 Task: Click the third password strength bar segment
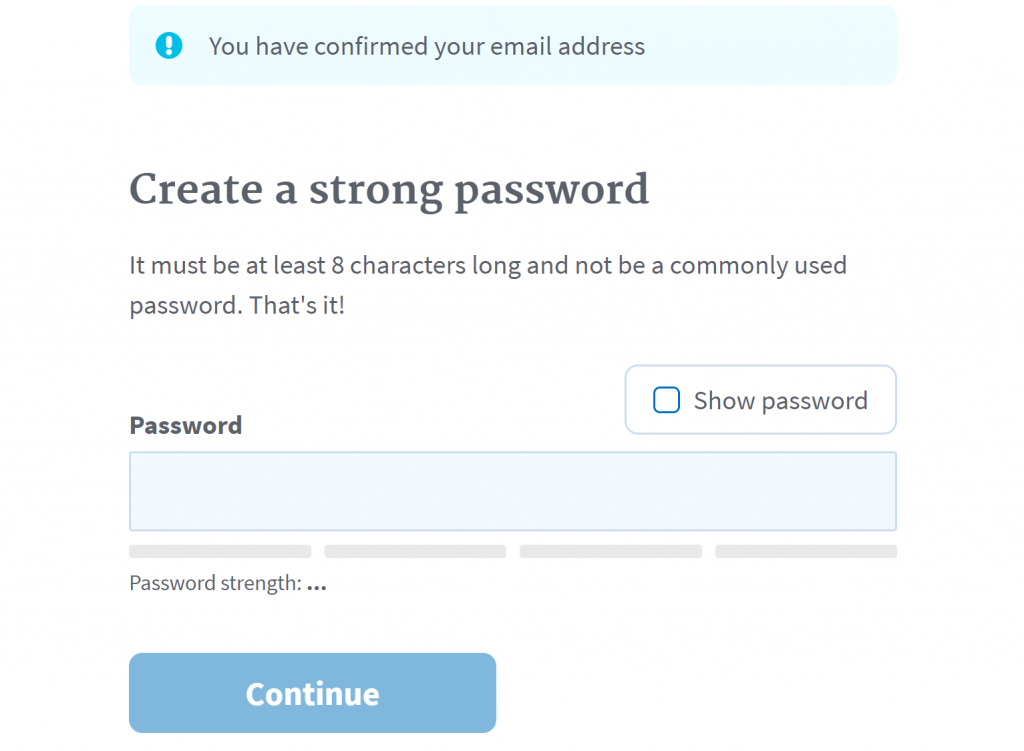tap(610, 551)
